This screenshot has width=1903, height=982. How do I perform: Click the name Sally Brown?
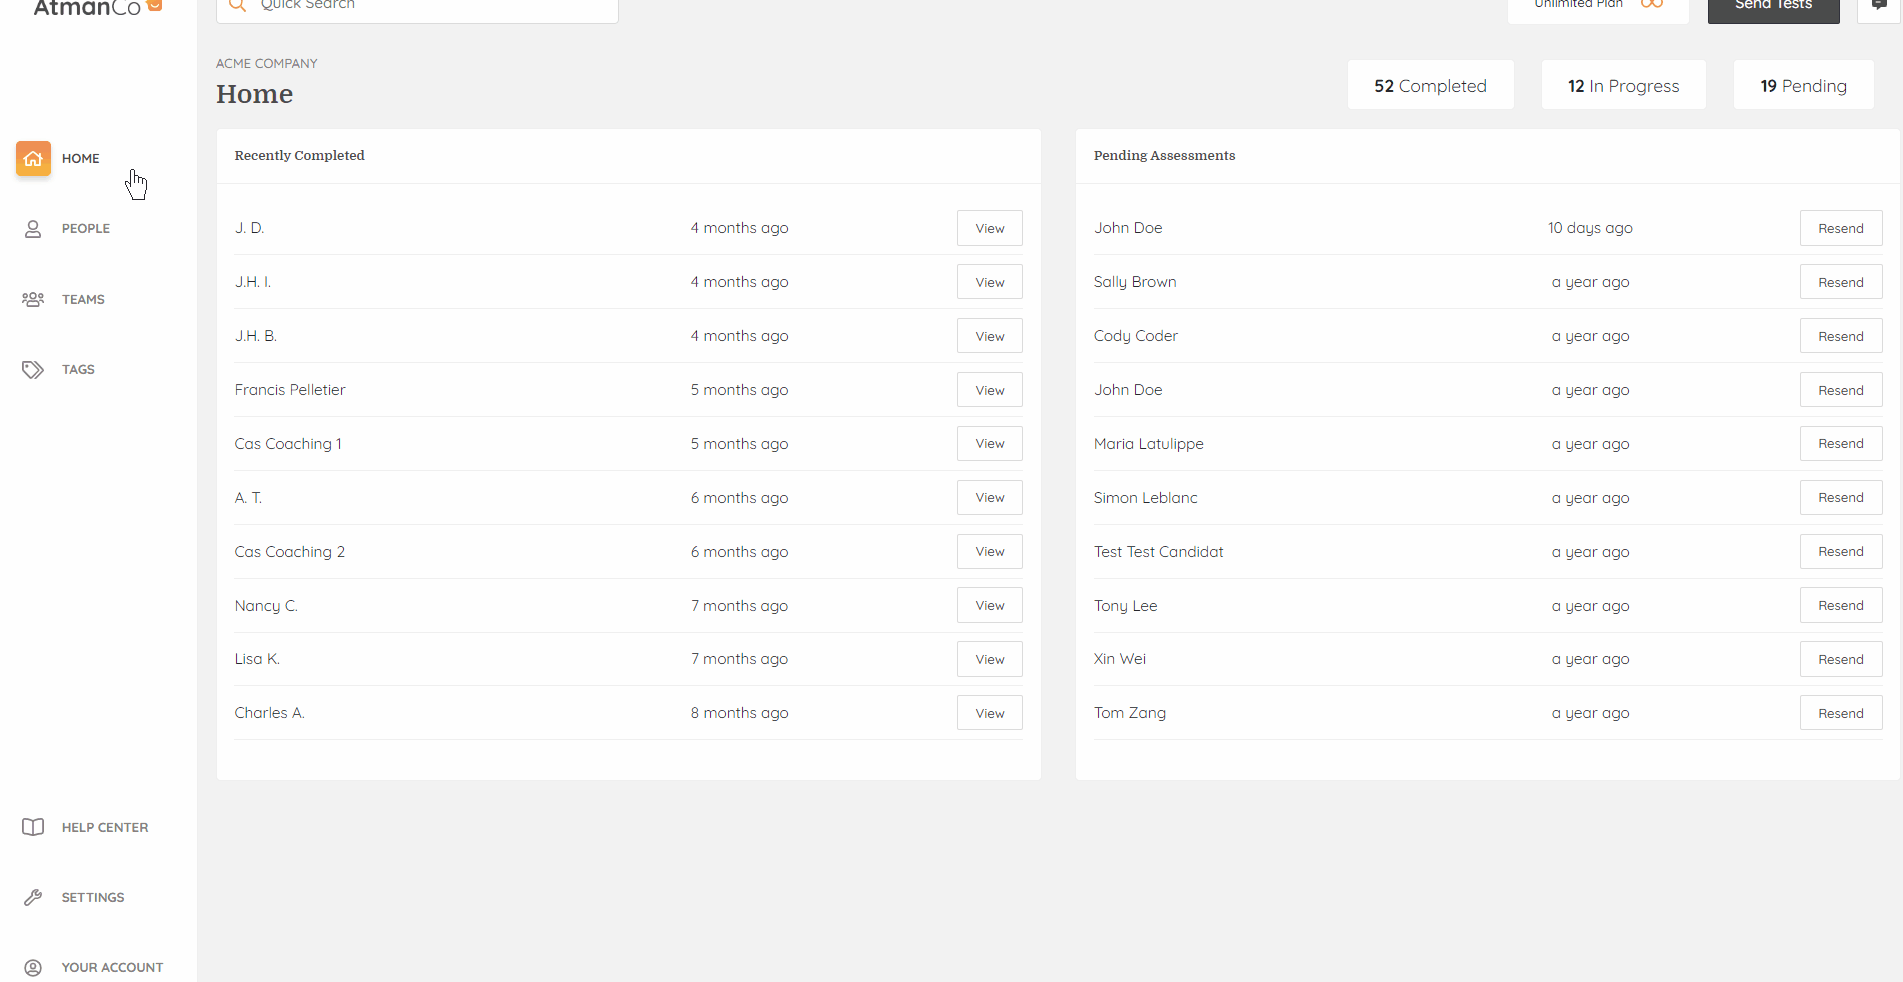[x=1135, y=282]
